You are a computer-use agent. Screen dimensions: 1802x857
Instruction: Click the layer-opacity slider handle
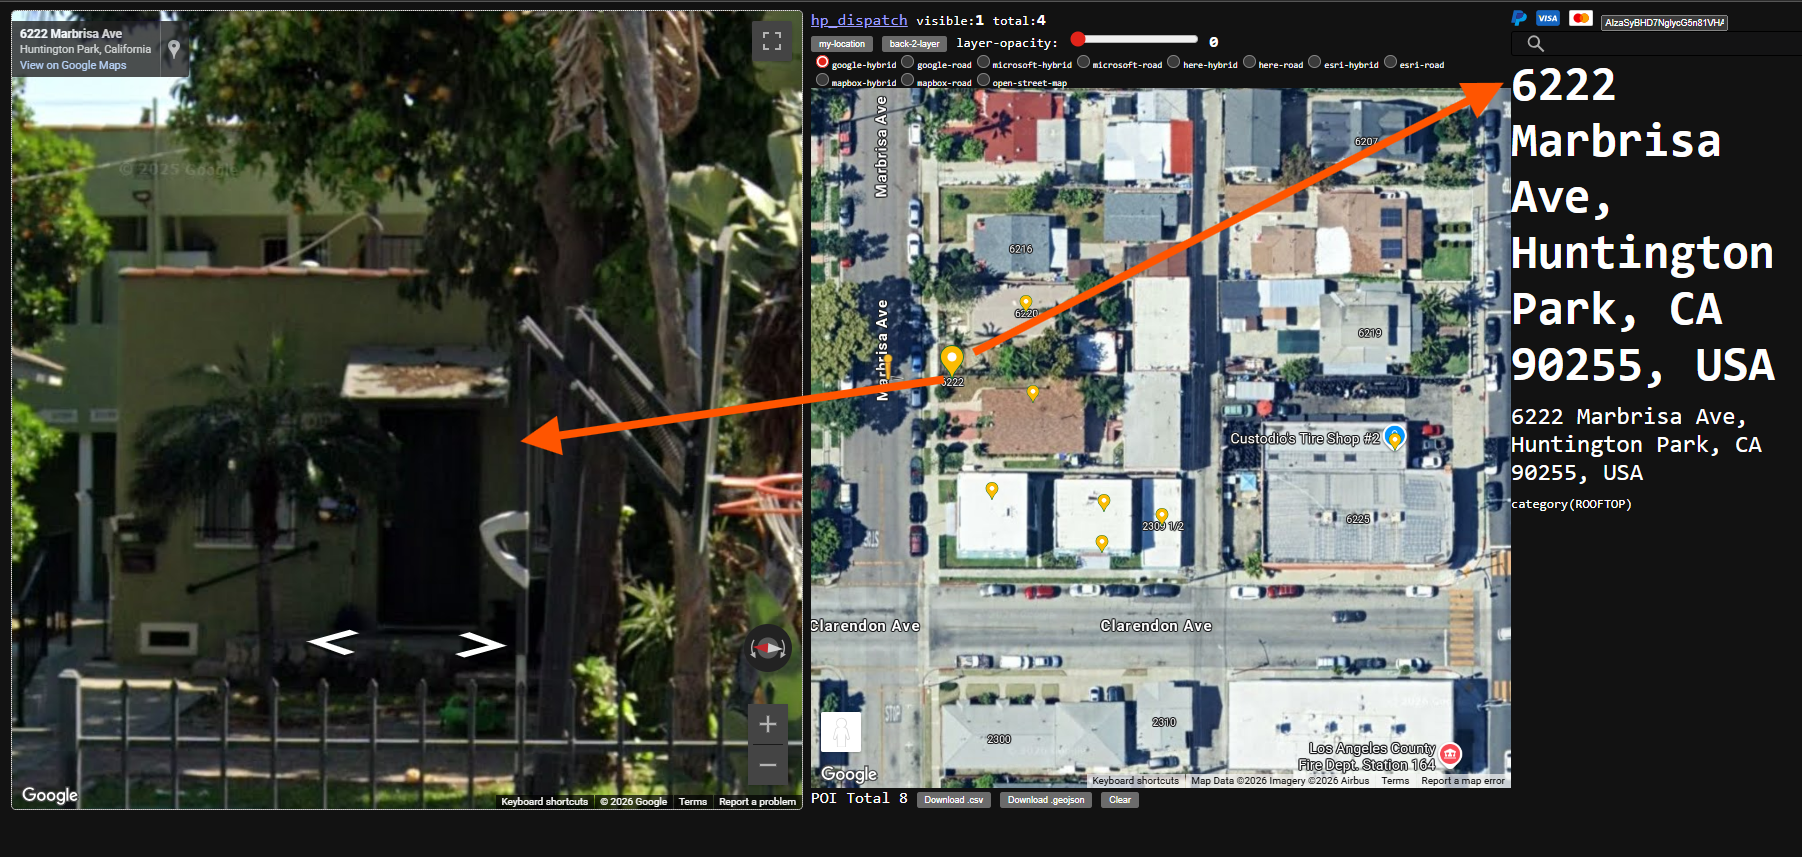1078,39
